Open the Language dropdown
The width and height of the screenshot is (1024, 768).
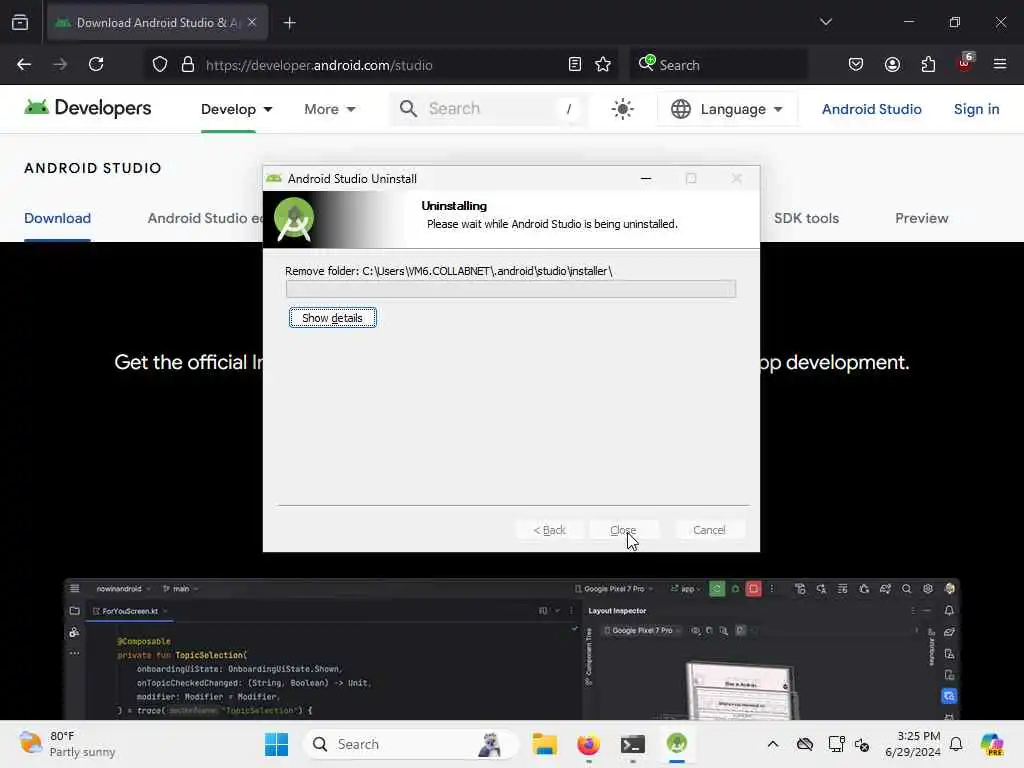pyautogui.click(x=726, y=109)
